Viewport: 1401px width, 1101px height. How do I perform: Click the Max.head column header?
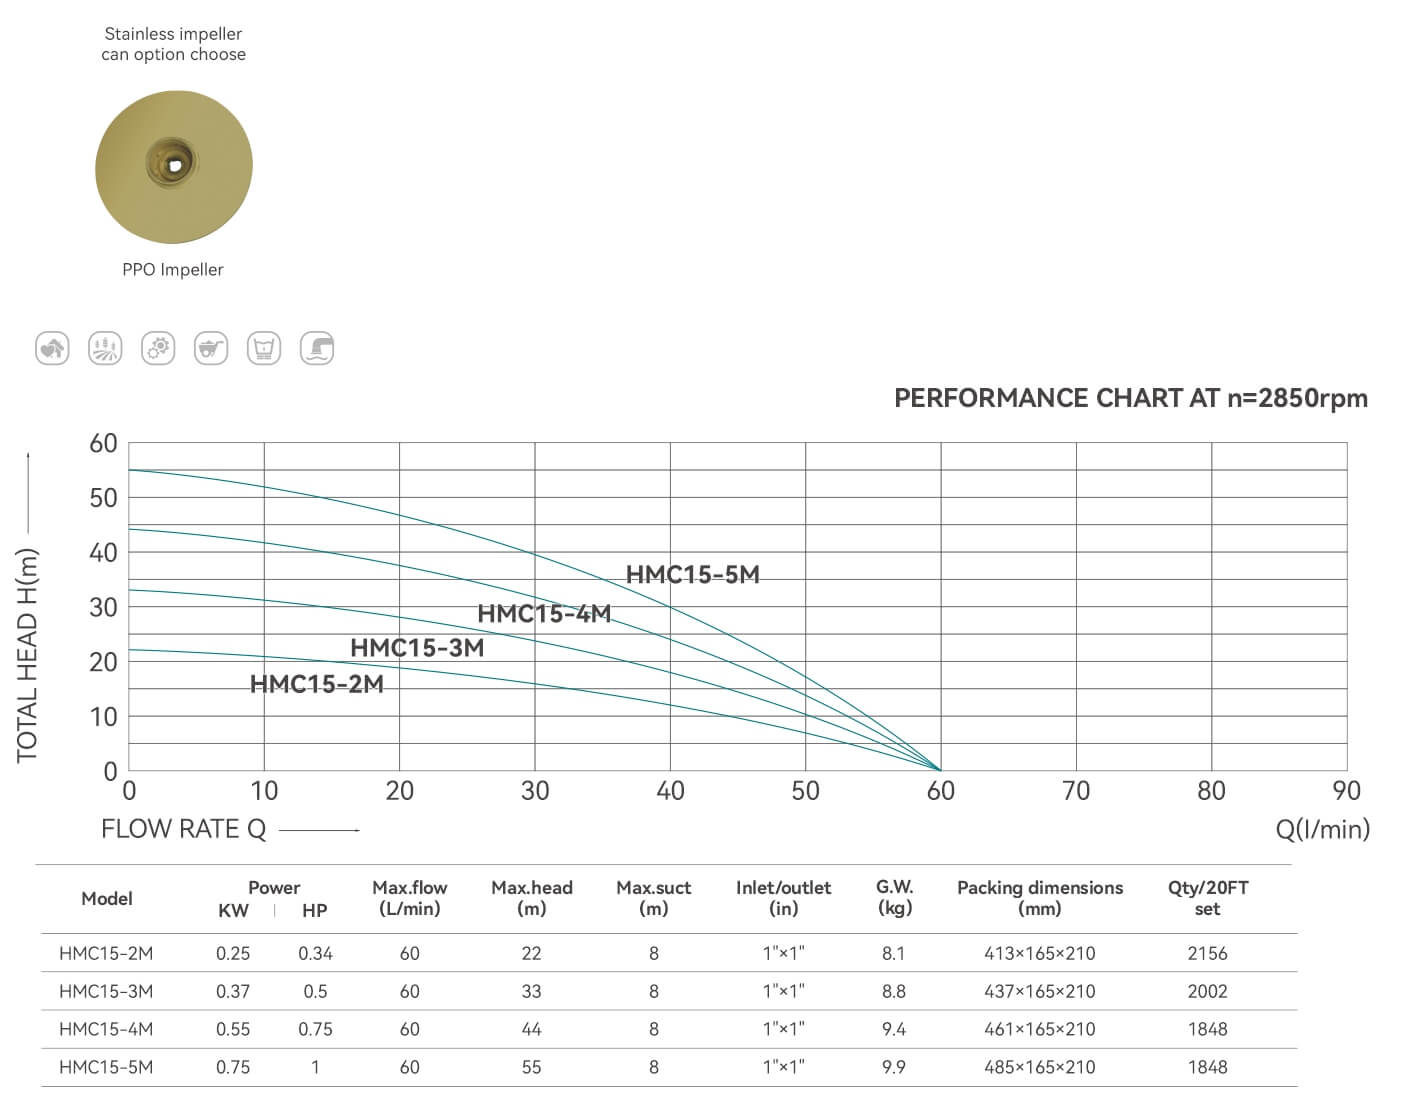pyautogui.click(x=532, y=898)
